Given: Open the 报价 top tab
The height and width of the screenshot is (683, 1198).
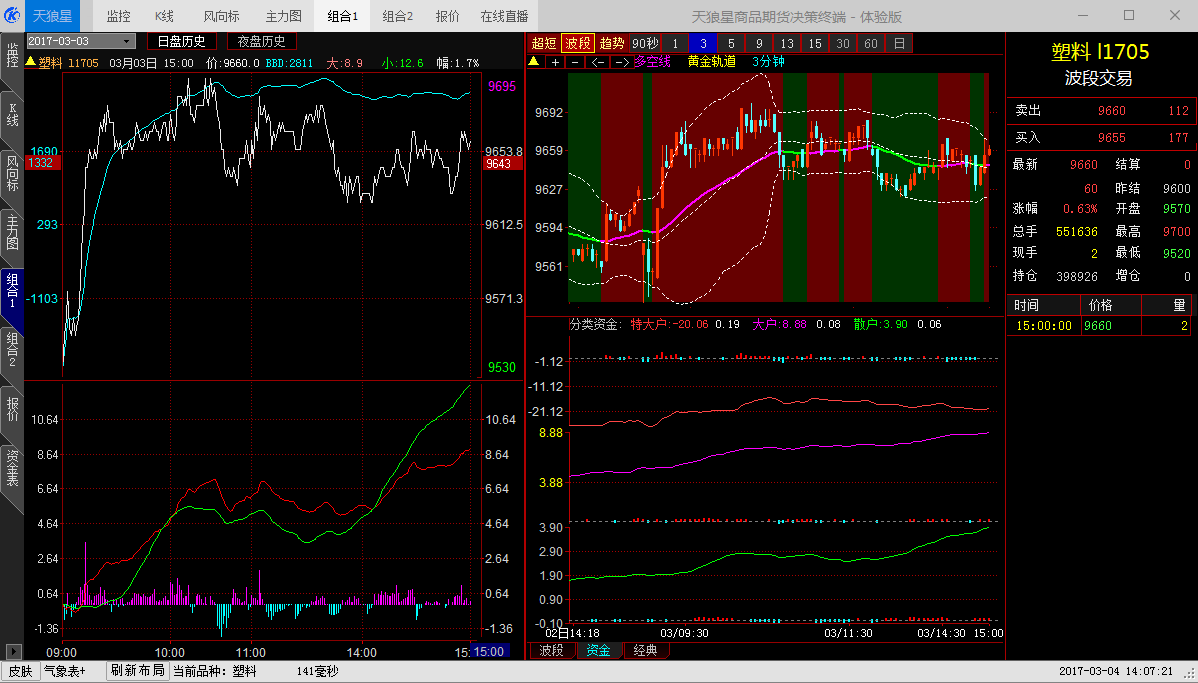Looking at the screenshot, I should (x=448, y=16).
